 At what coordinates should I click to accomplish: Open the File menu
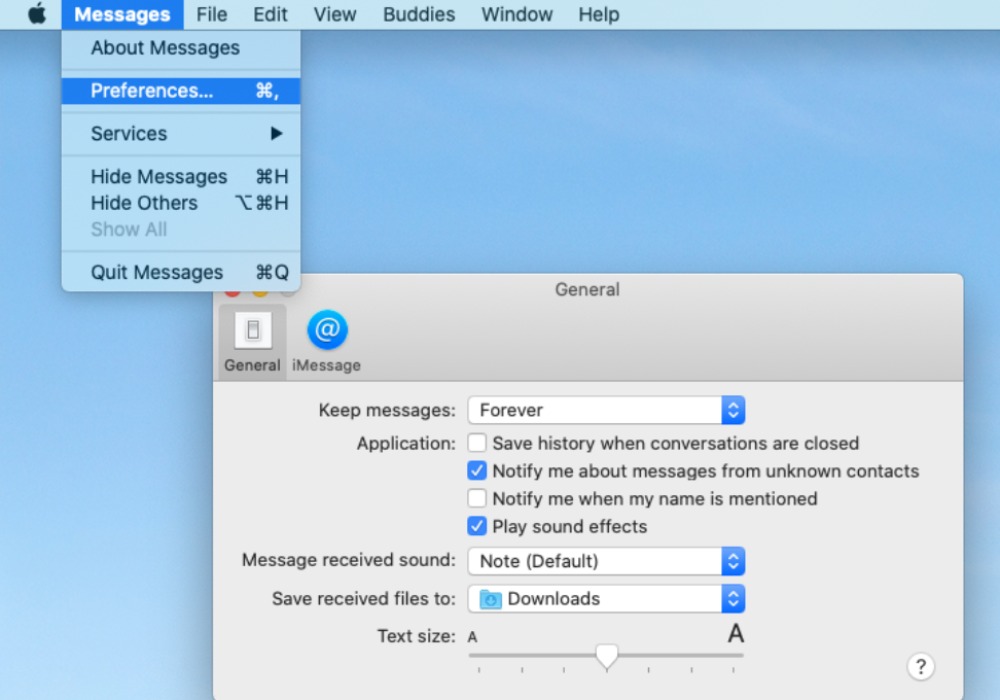pyautogui.click(x=212, y=14)
